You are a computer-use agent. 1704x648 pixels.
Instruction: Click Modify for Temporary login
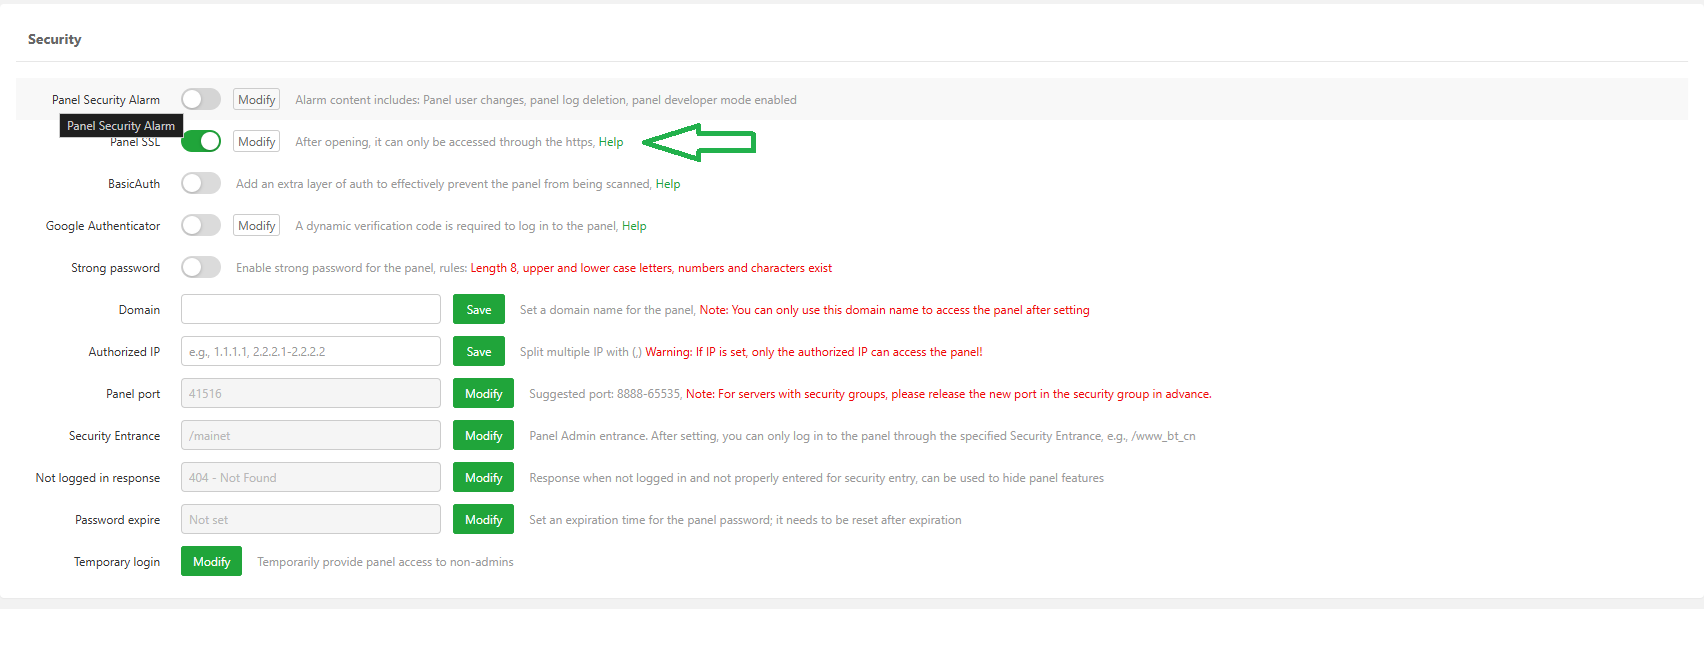(x=211, y=561)
